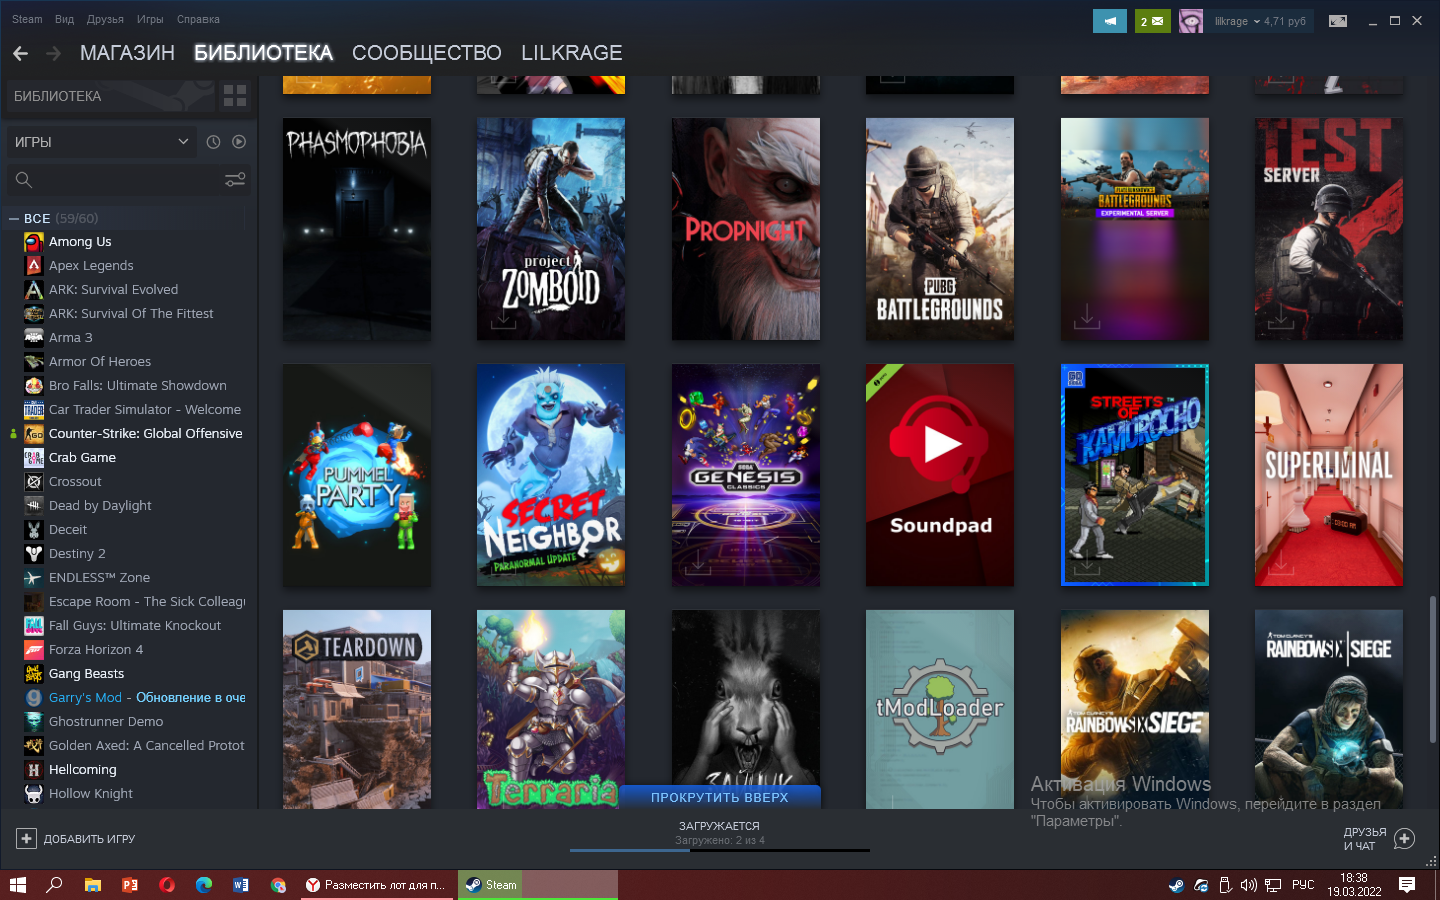The height and width of the screenshot is (900, 1440).
Task: Open Pummel Party cover
Action: coord(357,475)
